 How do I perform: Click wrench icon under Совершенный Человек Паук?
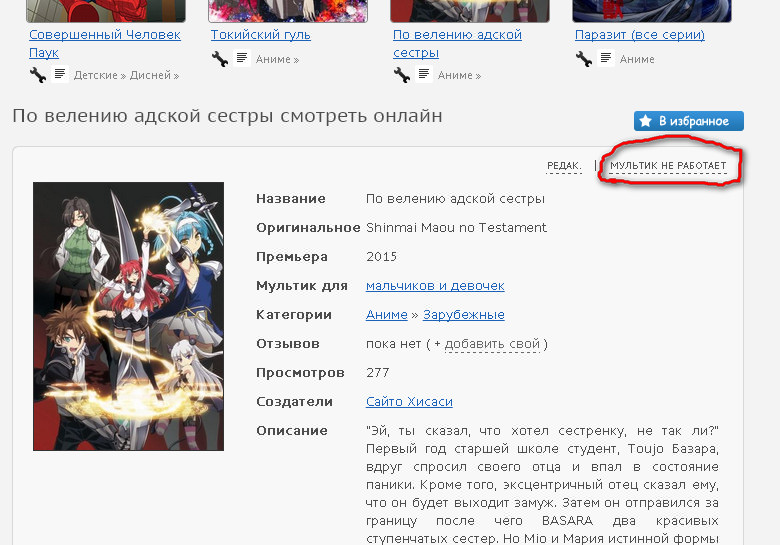click(x=38, y=75)
